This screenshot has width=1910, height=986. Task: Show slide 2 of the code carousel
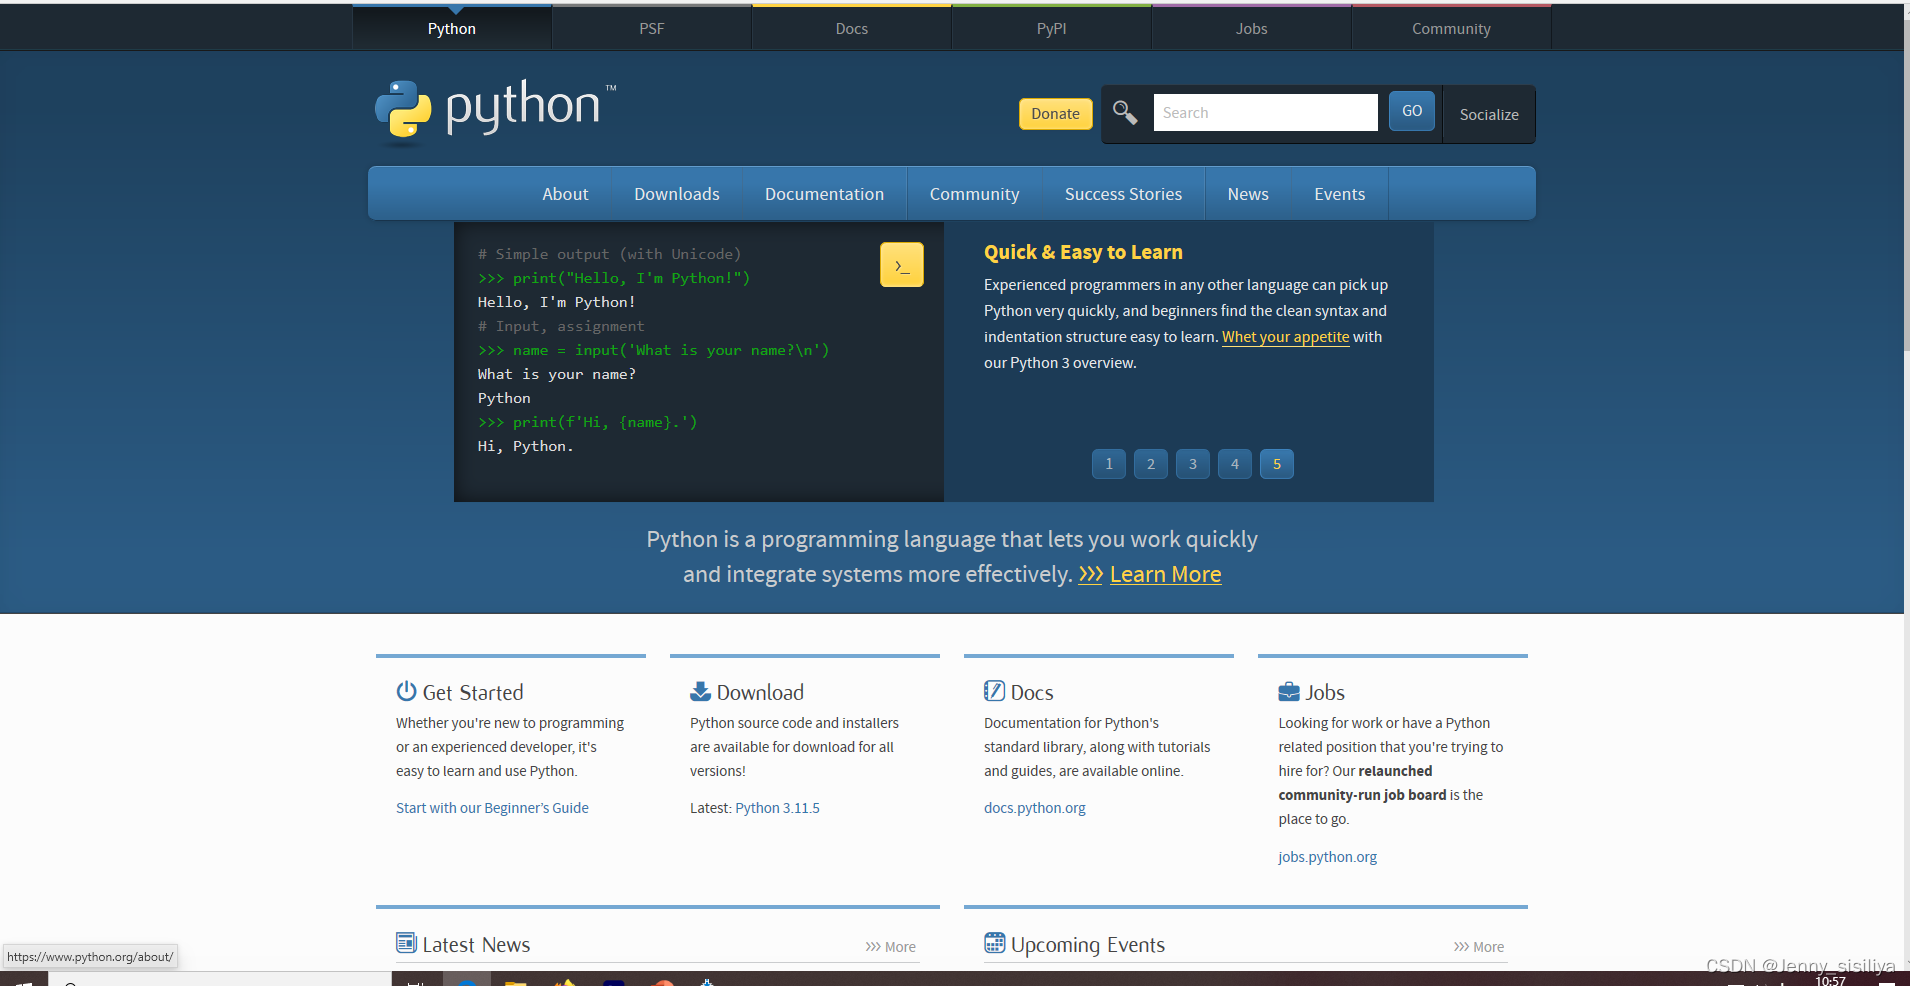click(1151, 464)
